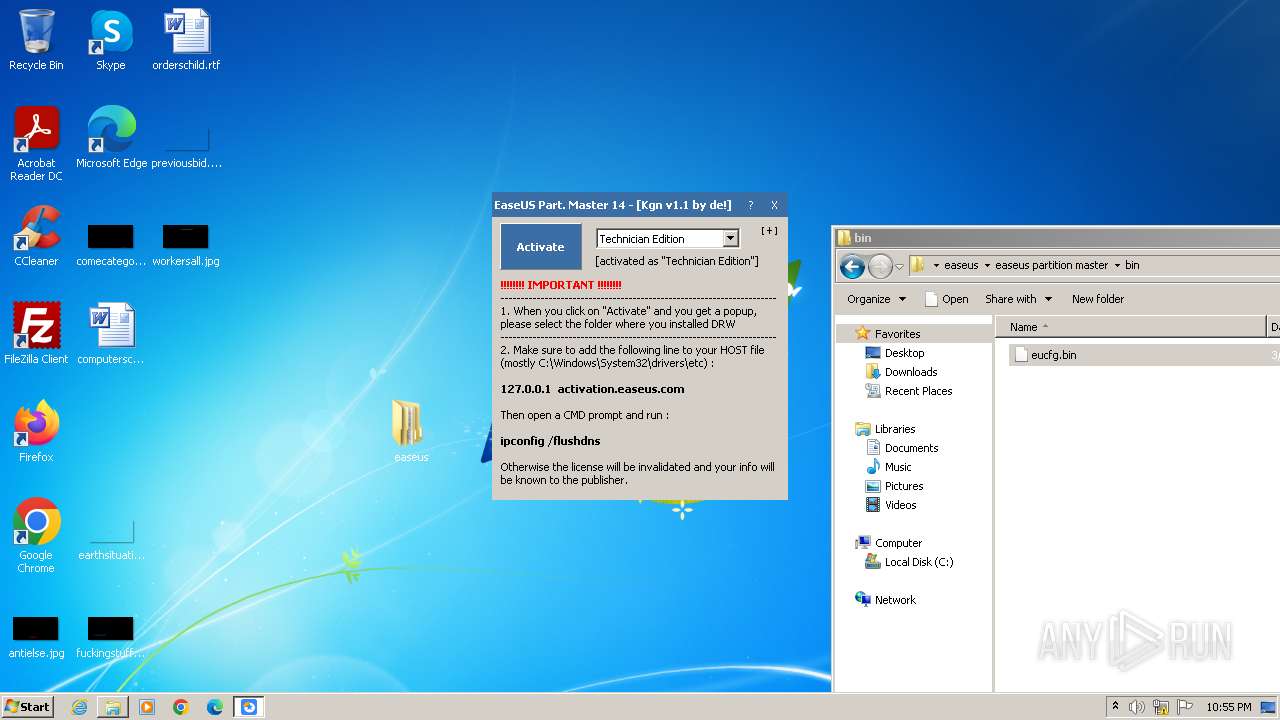Click the [+] expander in keygen

(769, 231)
